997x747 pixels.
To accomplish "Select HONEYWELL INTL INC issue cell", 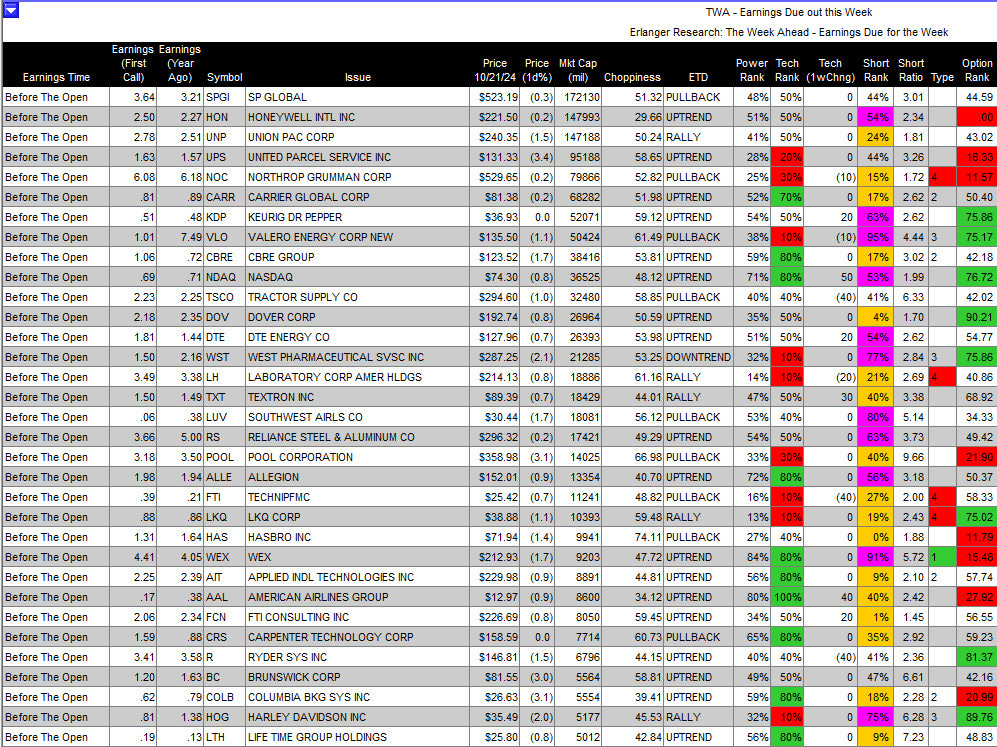I will [357, 117].
